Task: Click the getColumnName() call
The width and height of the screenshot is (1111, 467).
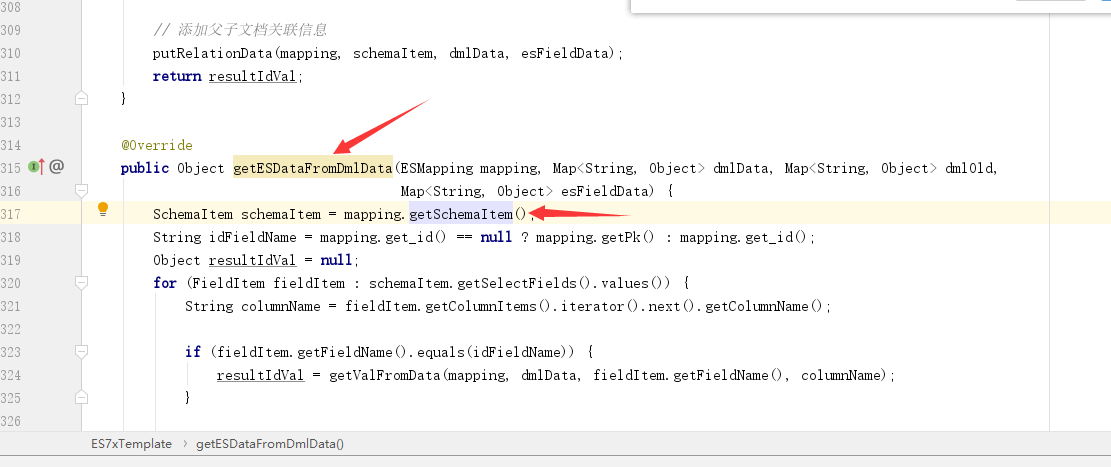Action: click(765, 306)
